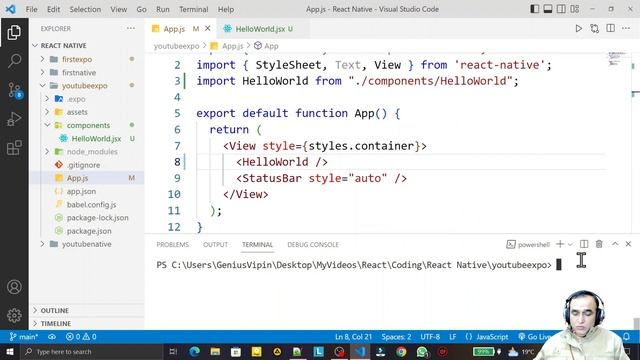Open Run and Debug view
This screenshot has height=360, width=640.
(x=14, y=119)
